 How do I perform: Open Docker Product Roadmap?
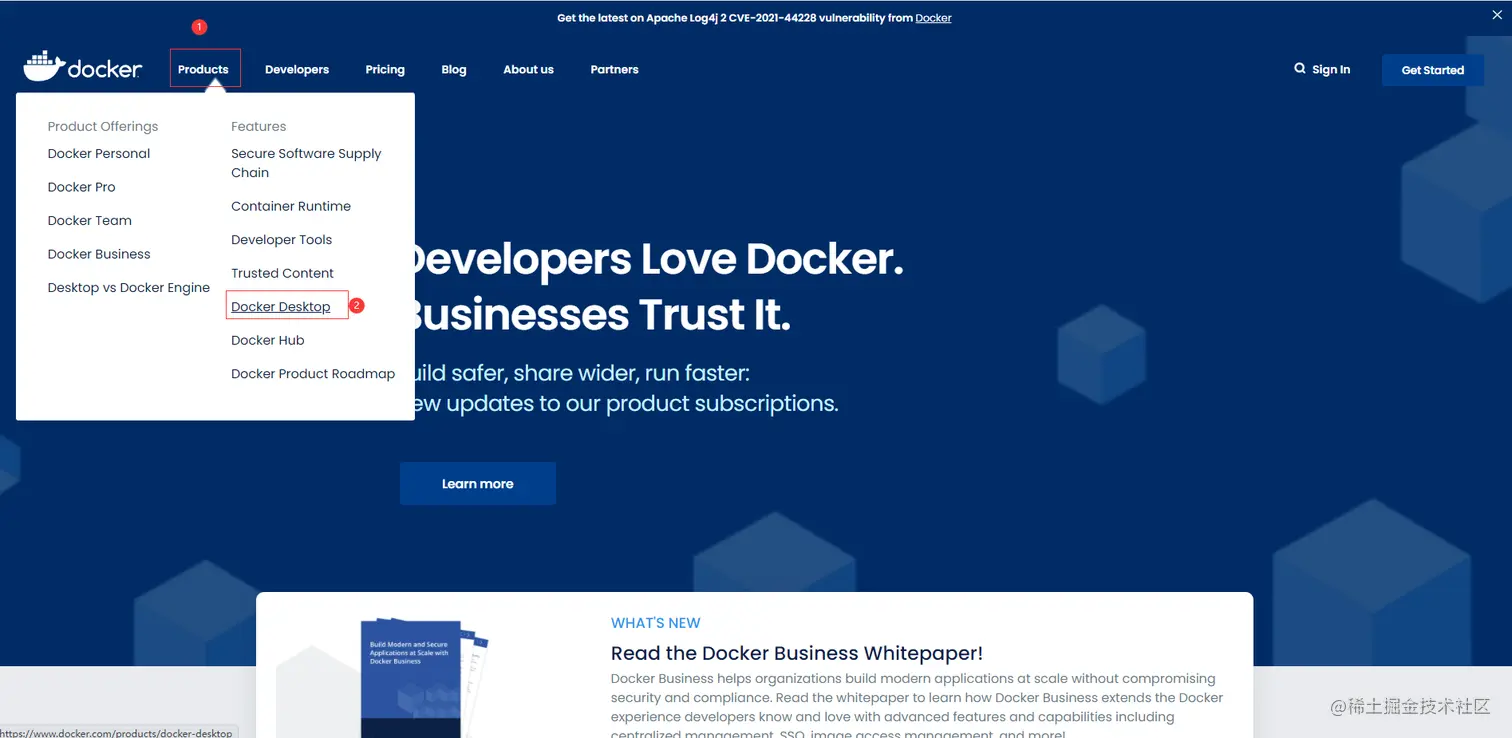(x=313, y=373)
